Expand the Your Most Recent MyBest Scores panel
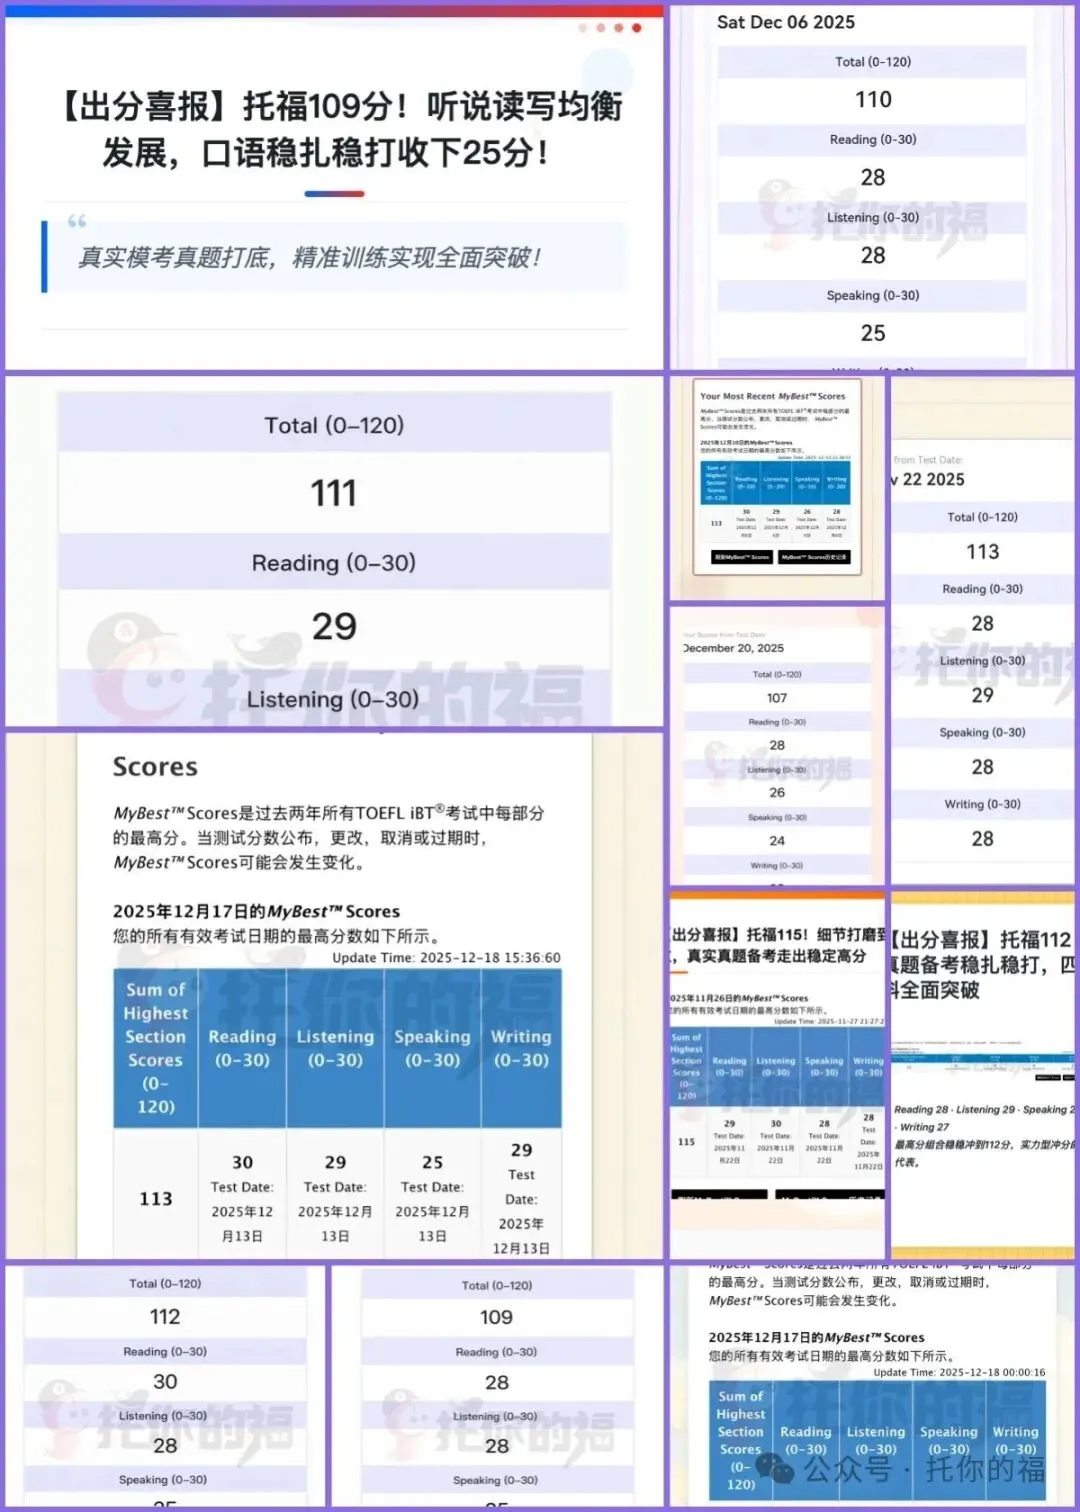 [x=780, y=475]
